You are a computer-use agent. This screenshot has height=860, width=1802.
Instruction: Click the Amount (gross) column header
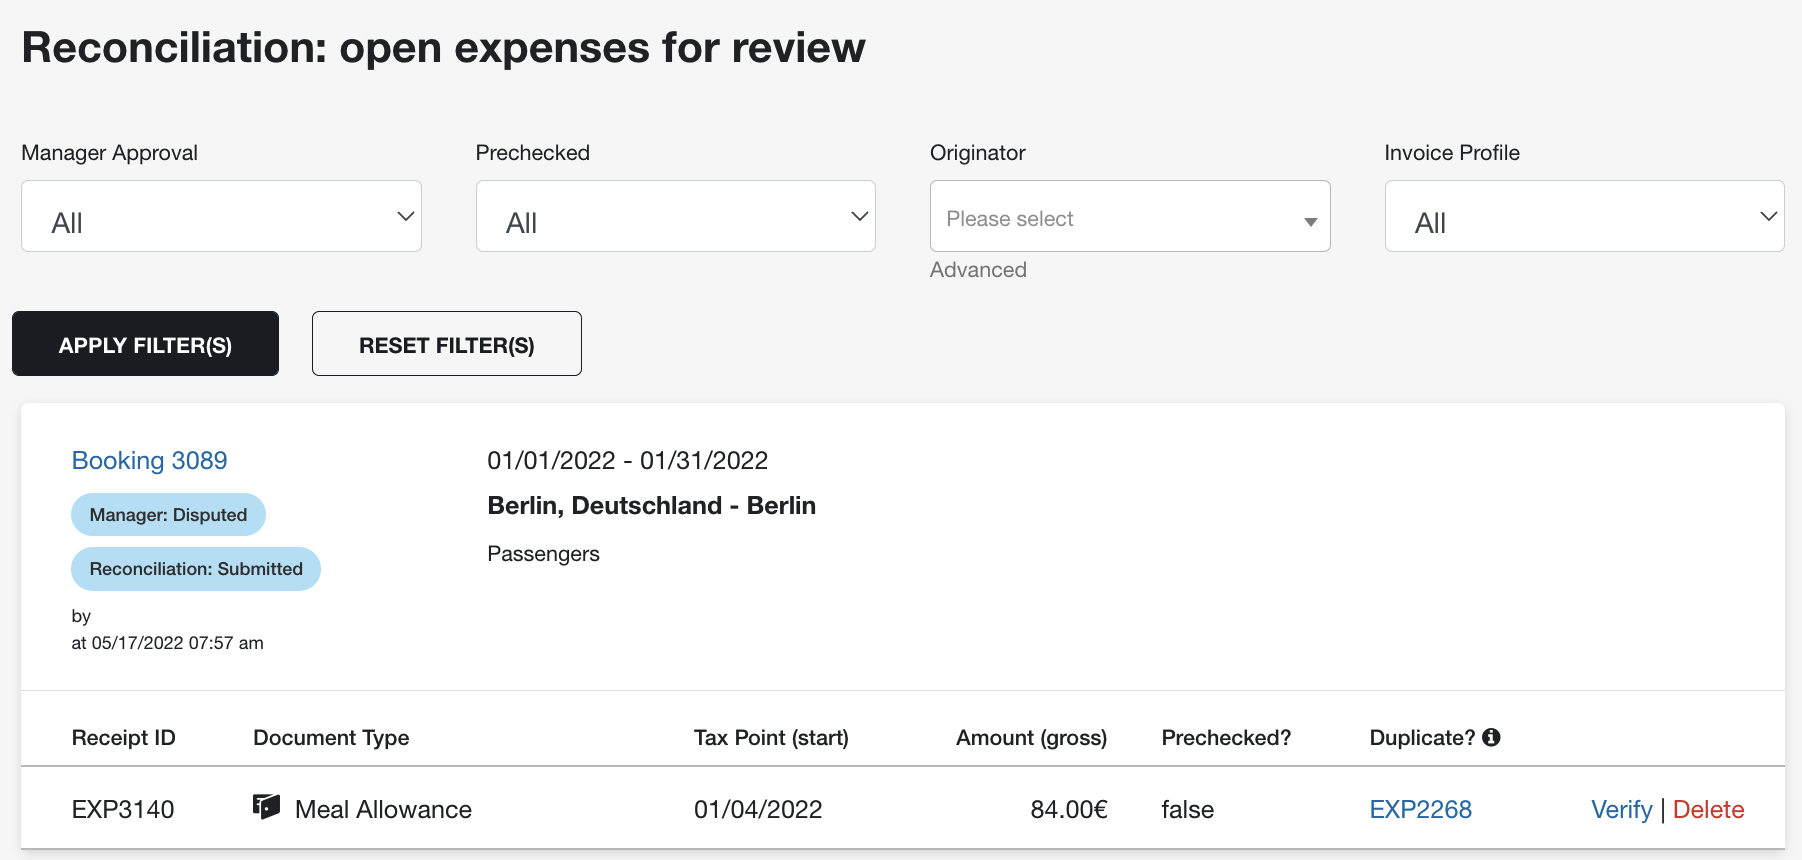click(x=1031, y=738)
